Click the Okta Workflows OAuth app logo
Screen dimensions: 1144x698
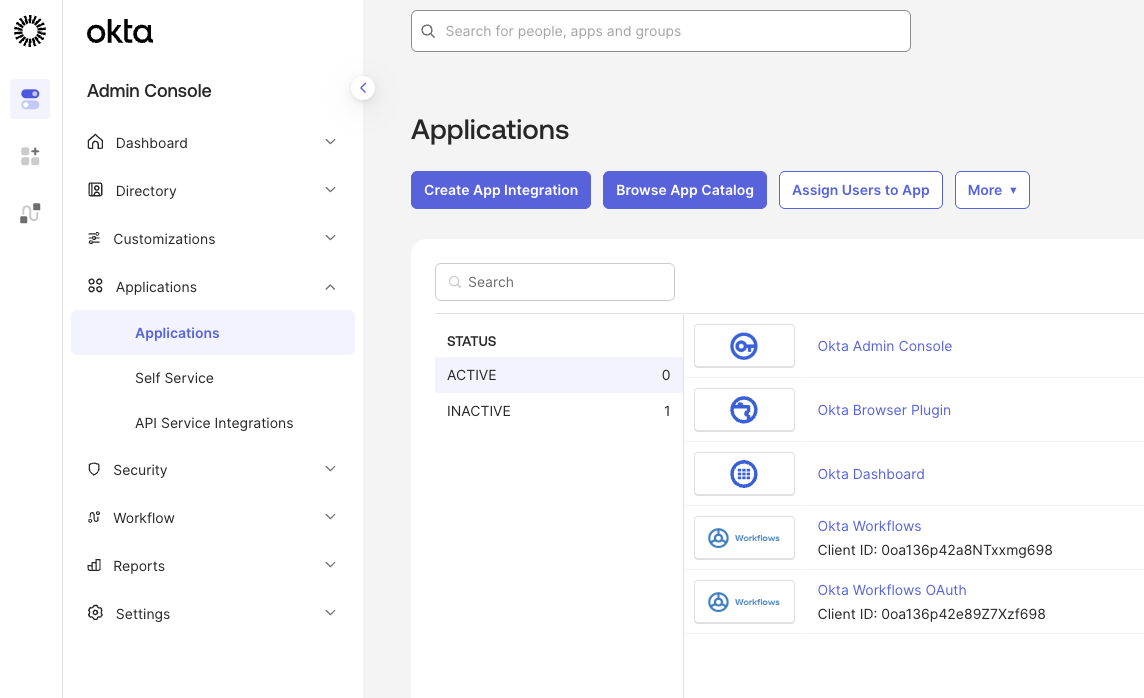(x=744, y=602)
